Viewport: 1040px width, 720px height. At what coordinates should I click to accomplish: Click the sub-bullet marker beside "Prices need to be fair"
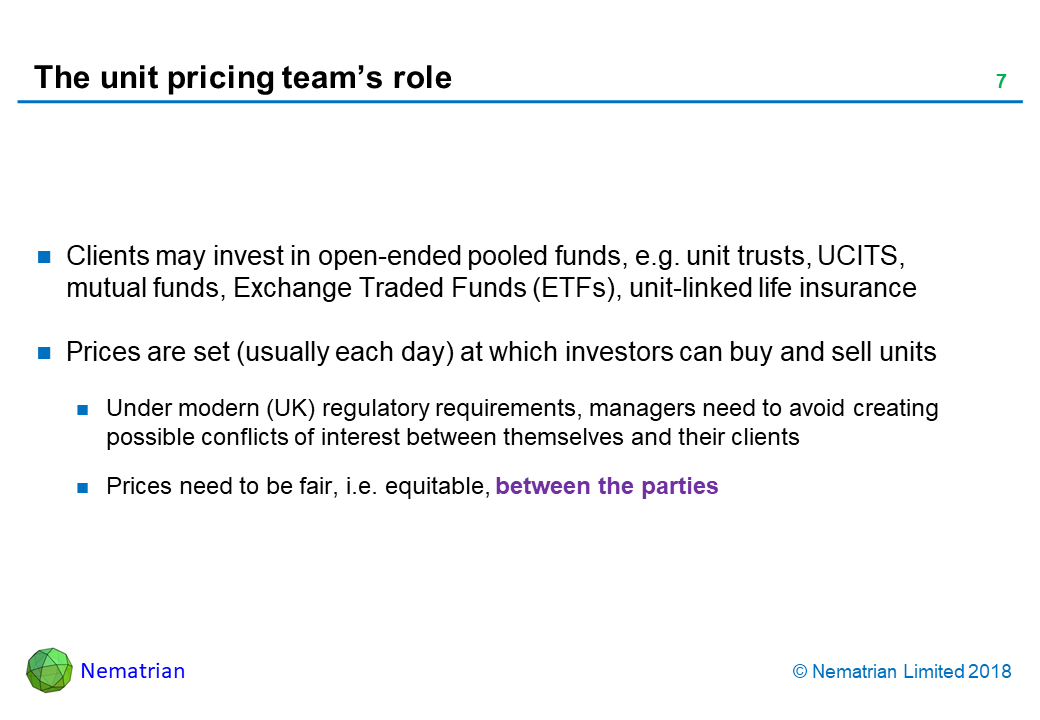tap(85, 488)
